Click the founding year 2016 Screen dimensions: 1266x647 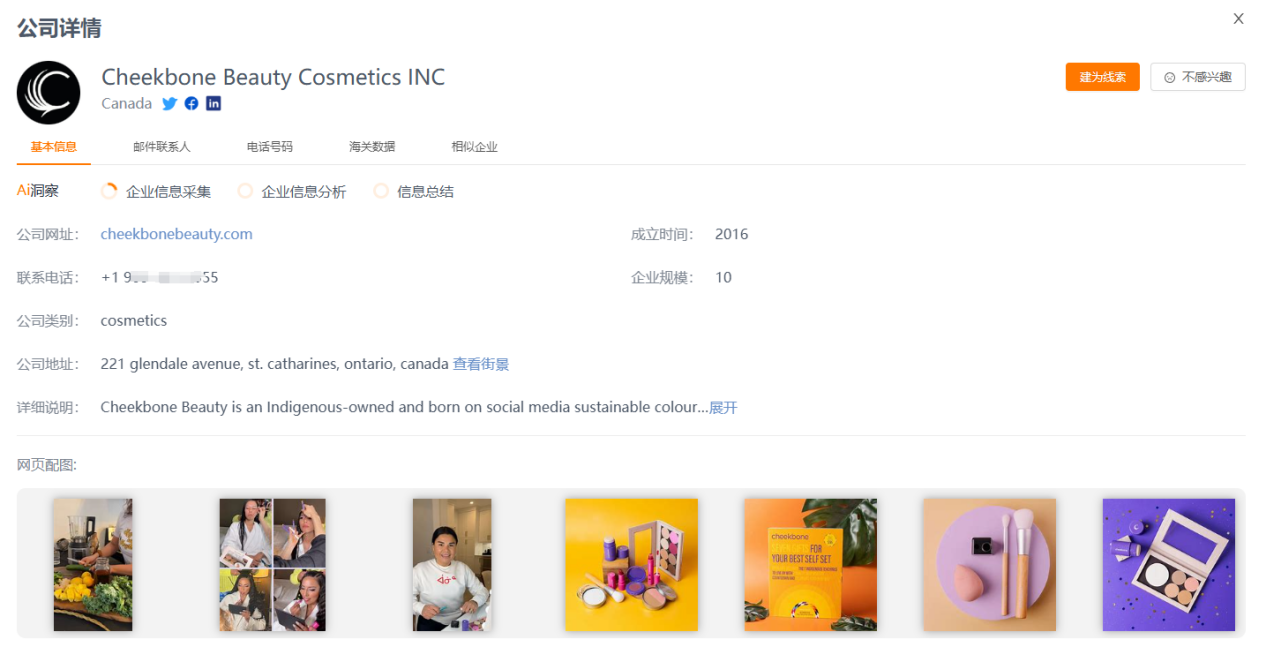[x=732, y=234]
